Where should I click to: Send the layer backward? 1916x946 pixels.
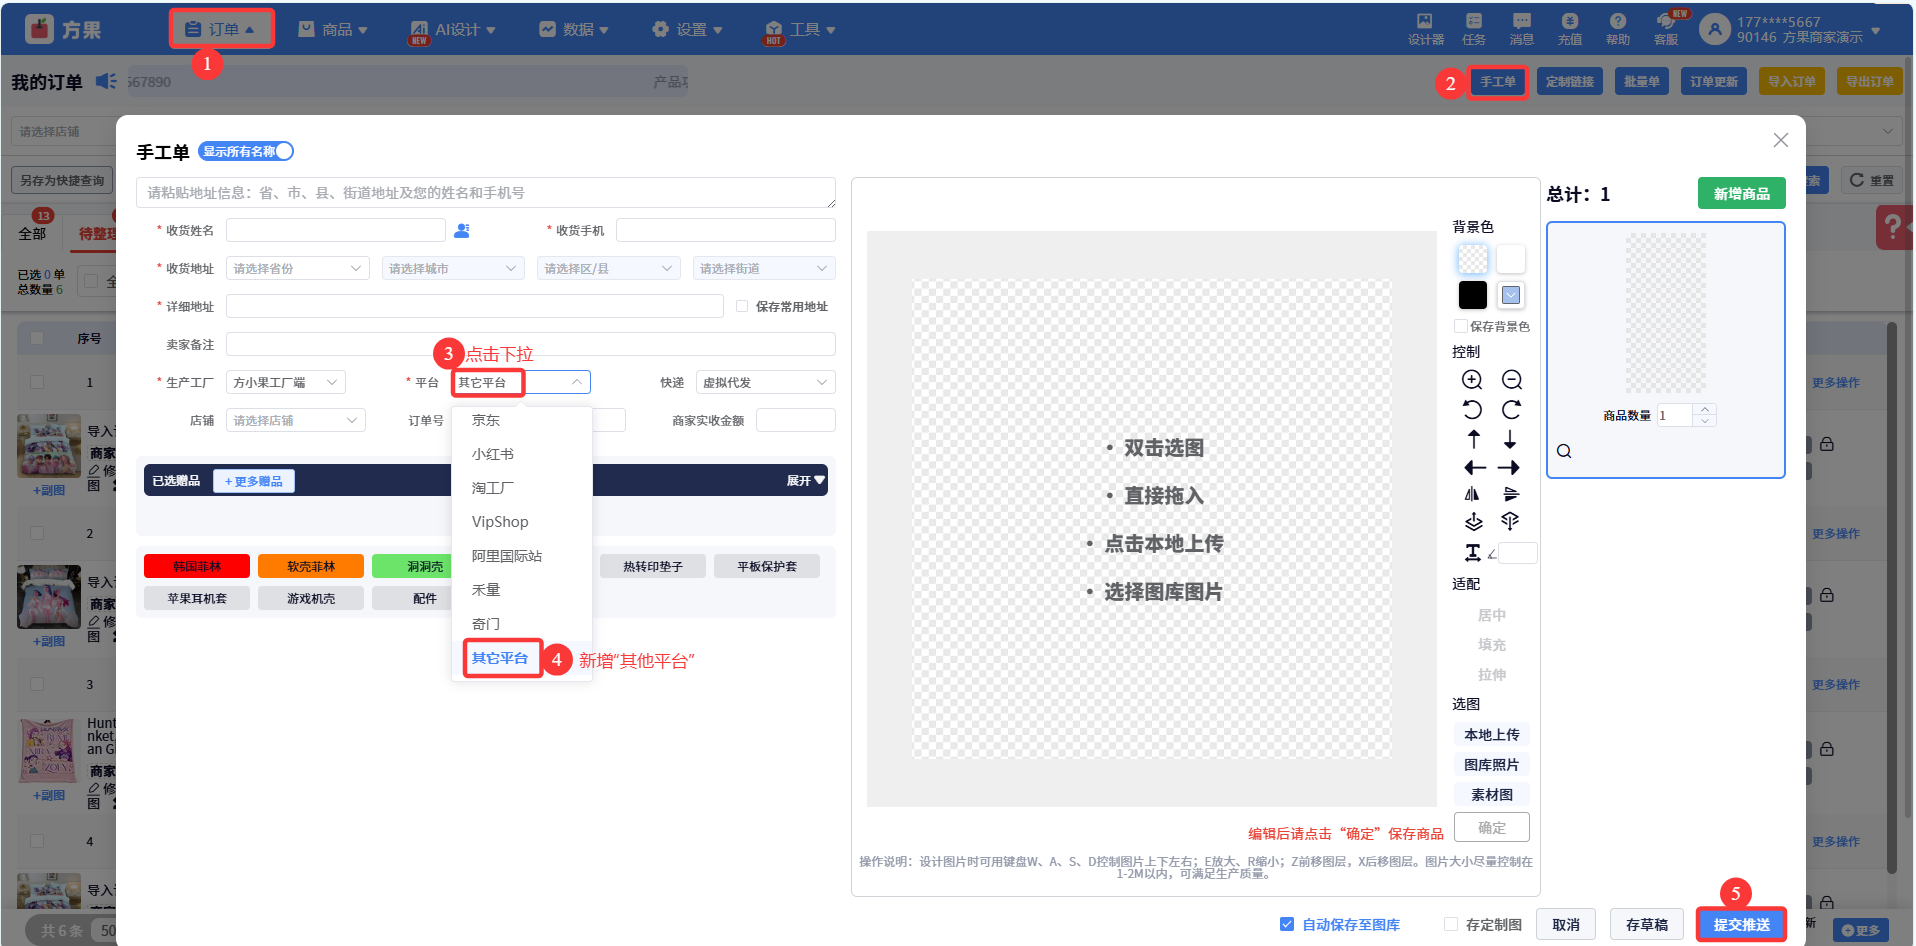pos(1510,522)
